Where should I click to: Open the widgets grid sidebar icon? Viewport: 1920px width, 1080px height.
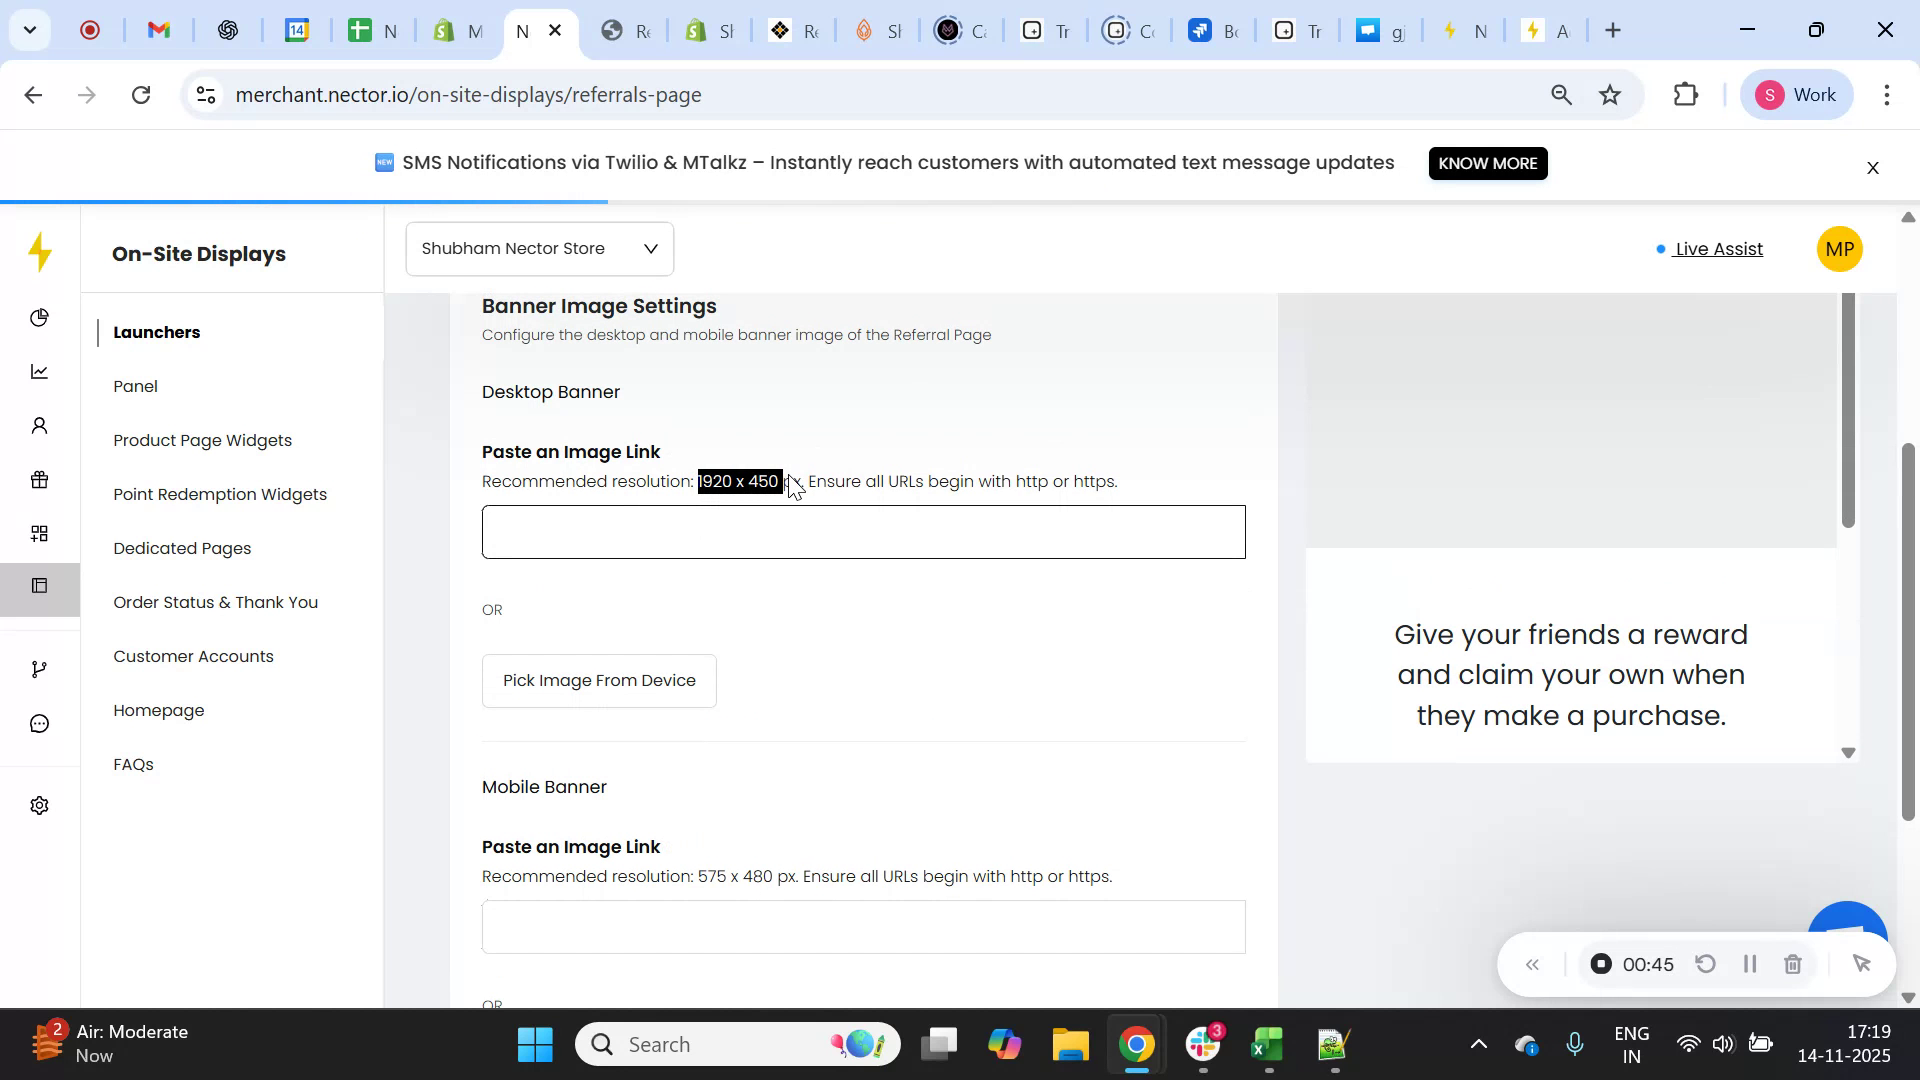(39, 532)
